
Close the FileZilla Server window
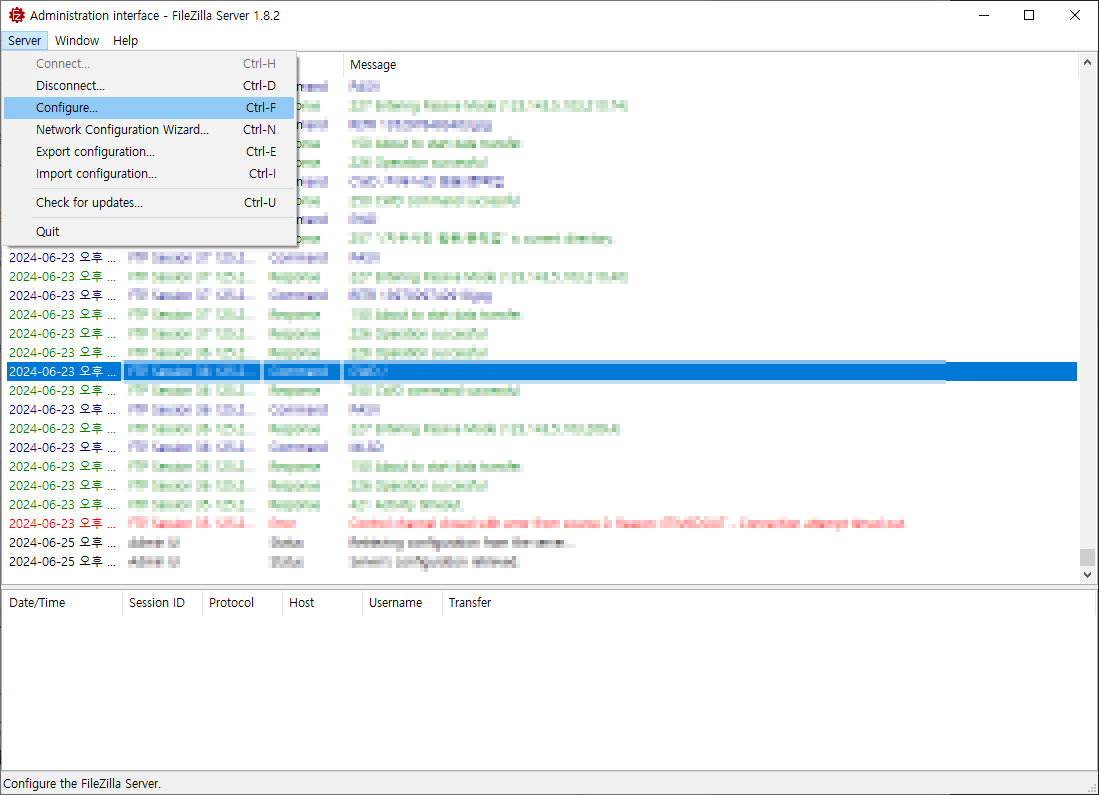point(1074,15)
